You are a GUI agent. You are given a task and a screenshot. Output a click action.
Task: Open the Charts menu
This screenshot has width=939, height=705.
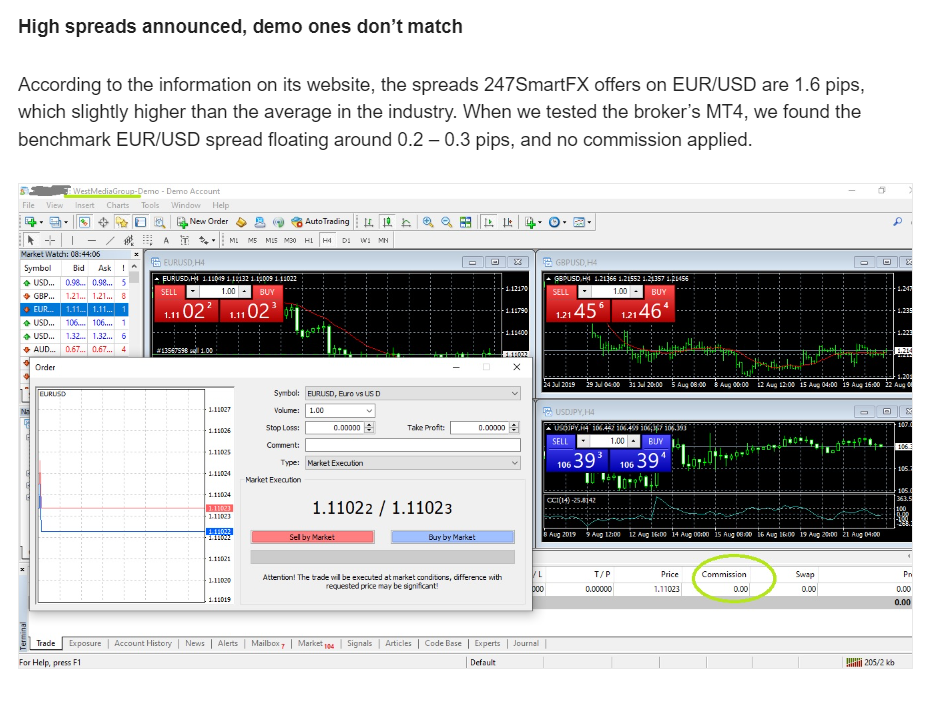click(x=118, y=205)
